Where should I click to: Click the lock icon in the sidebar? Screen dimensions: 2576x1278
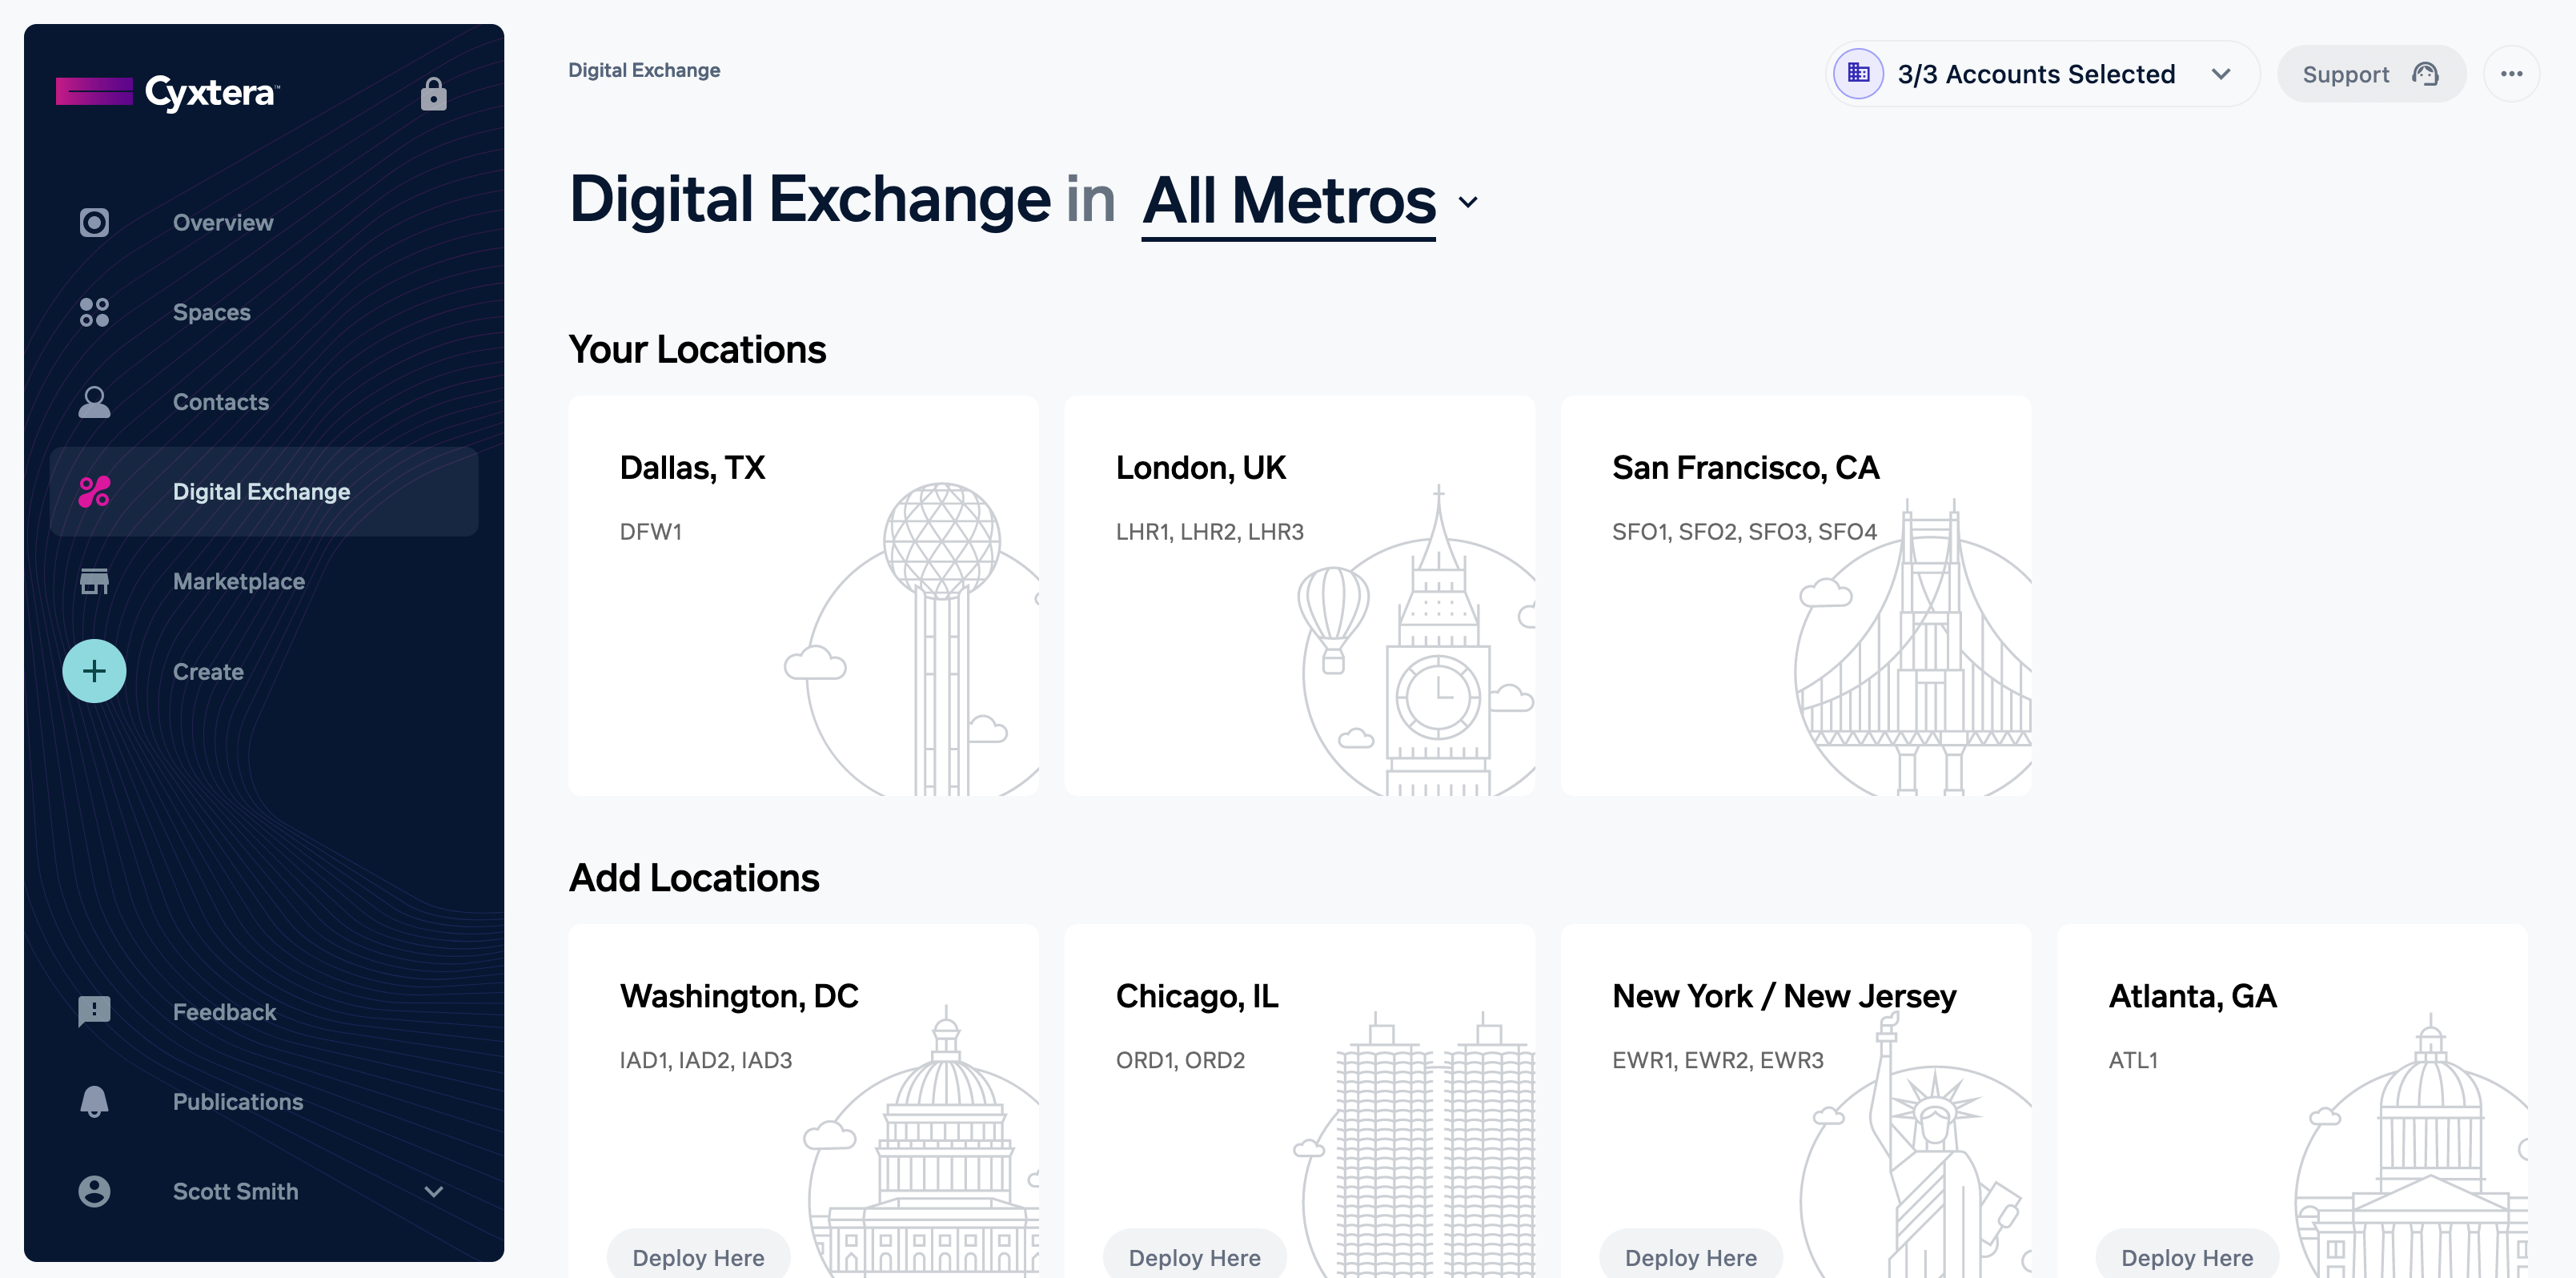pos(433,93)
